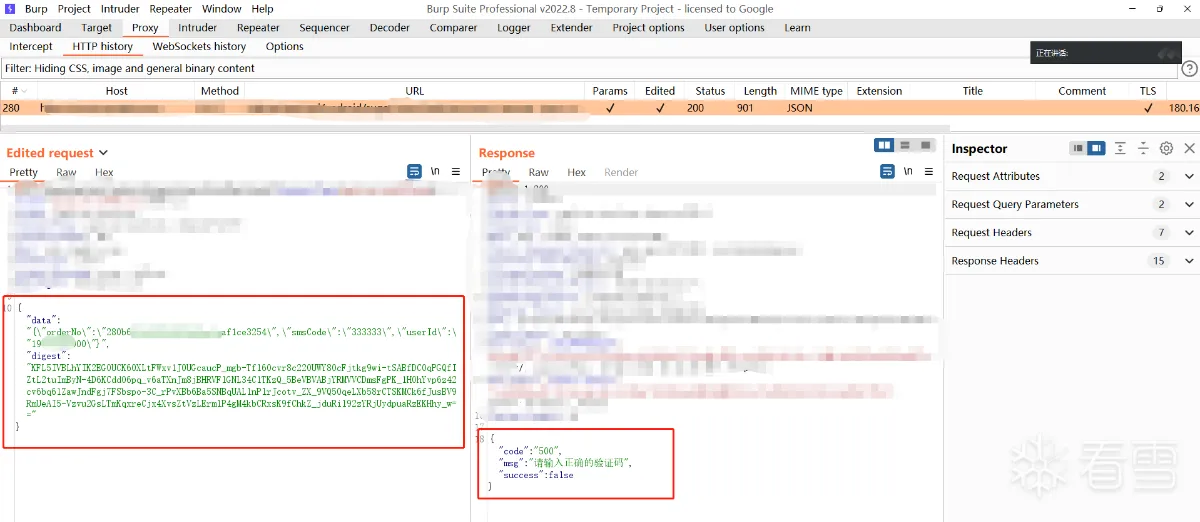This screenshot has width=1200, height=522.
Task: Open the Burp menu
Action: [36, 9]
